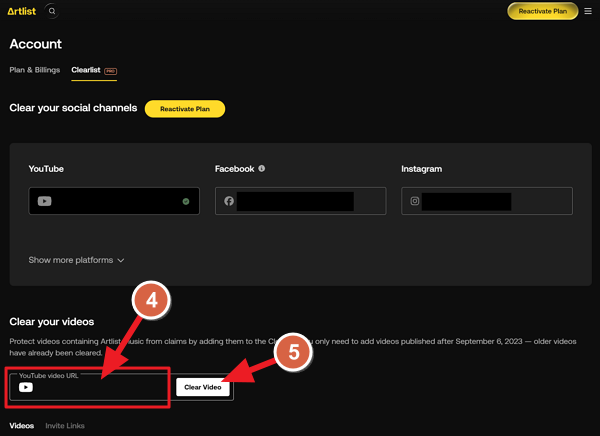Viewport: 600px width, 436px height.
Task: Select the Videos tab
Action: tap(22, 426)
